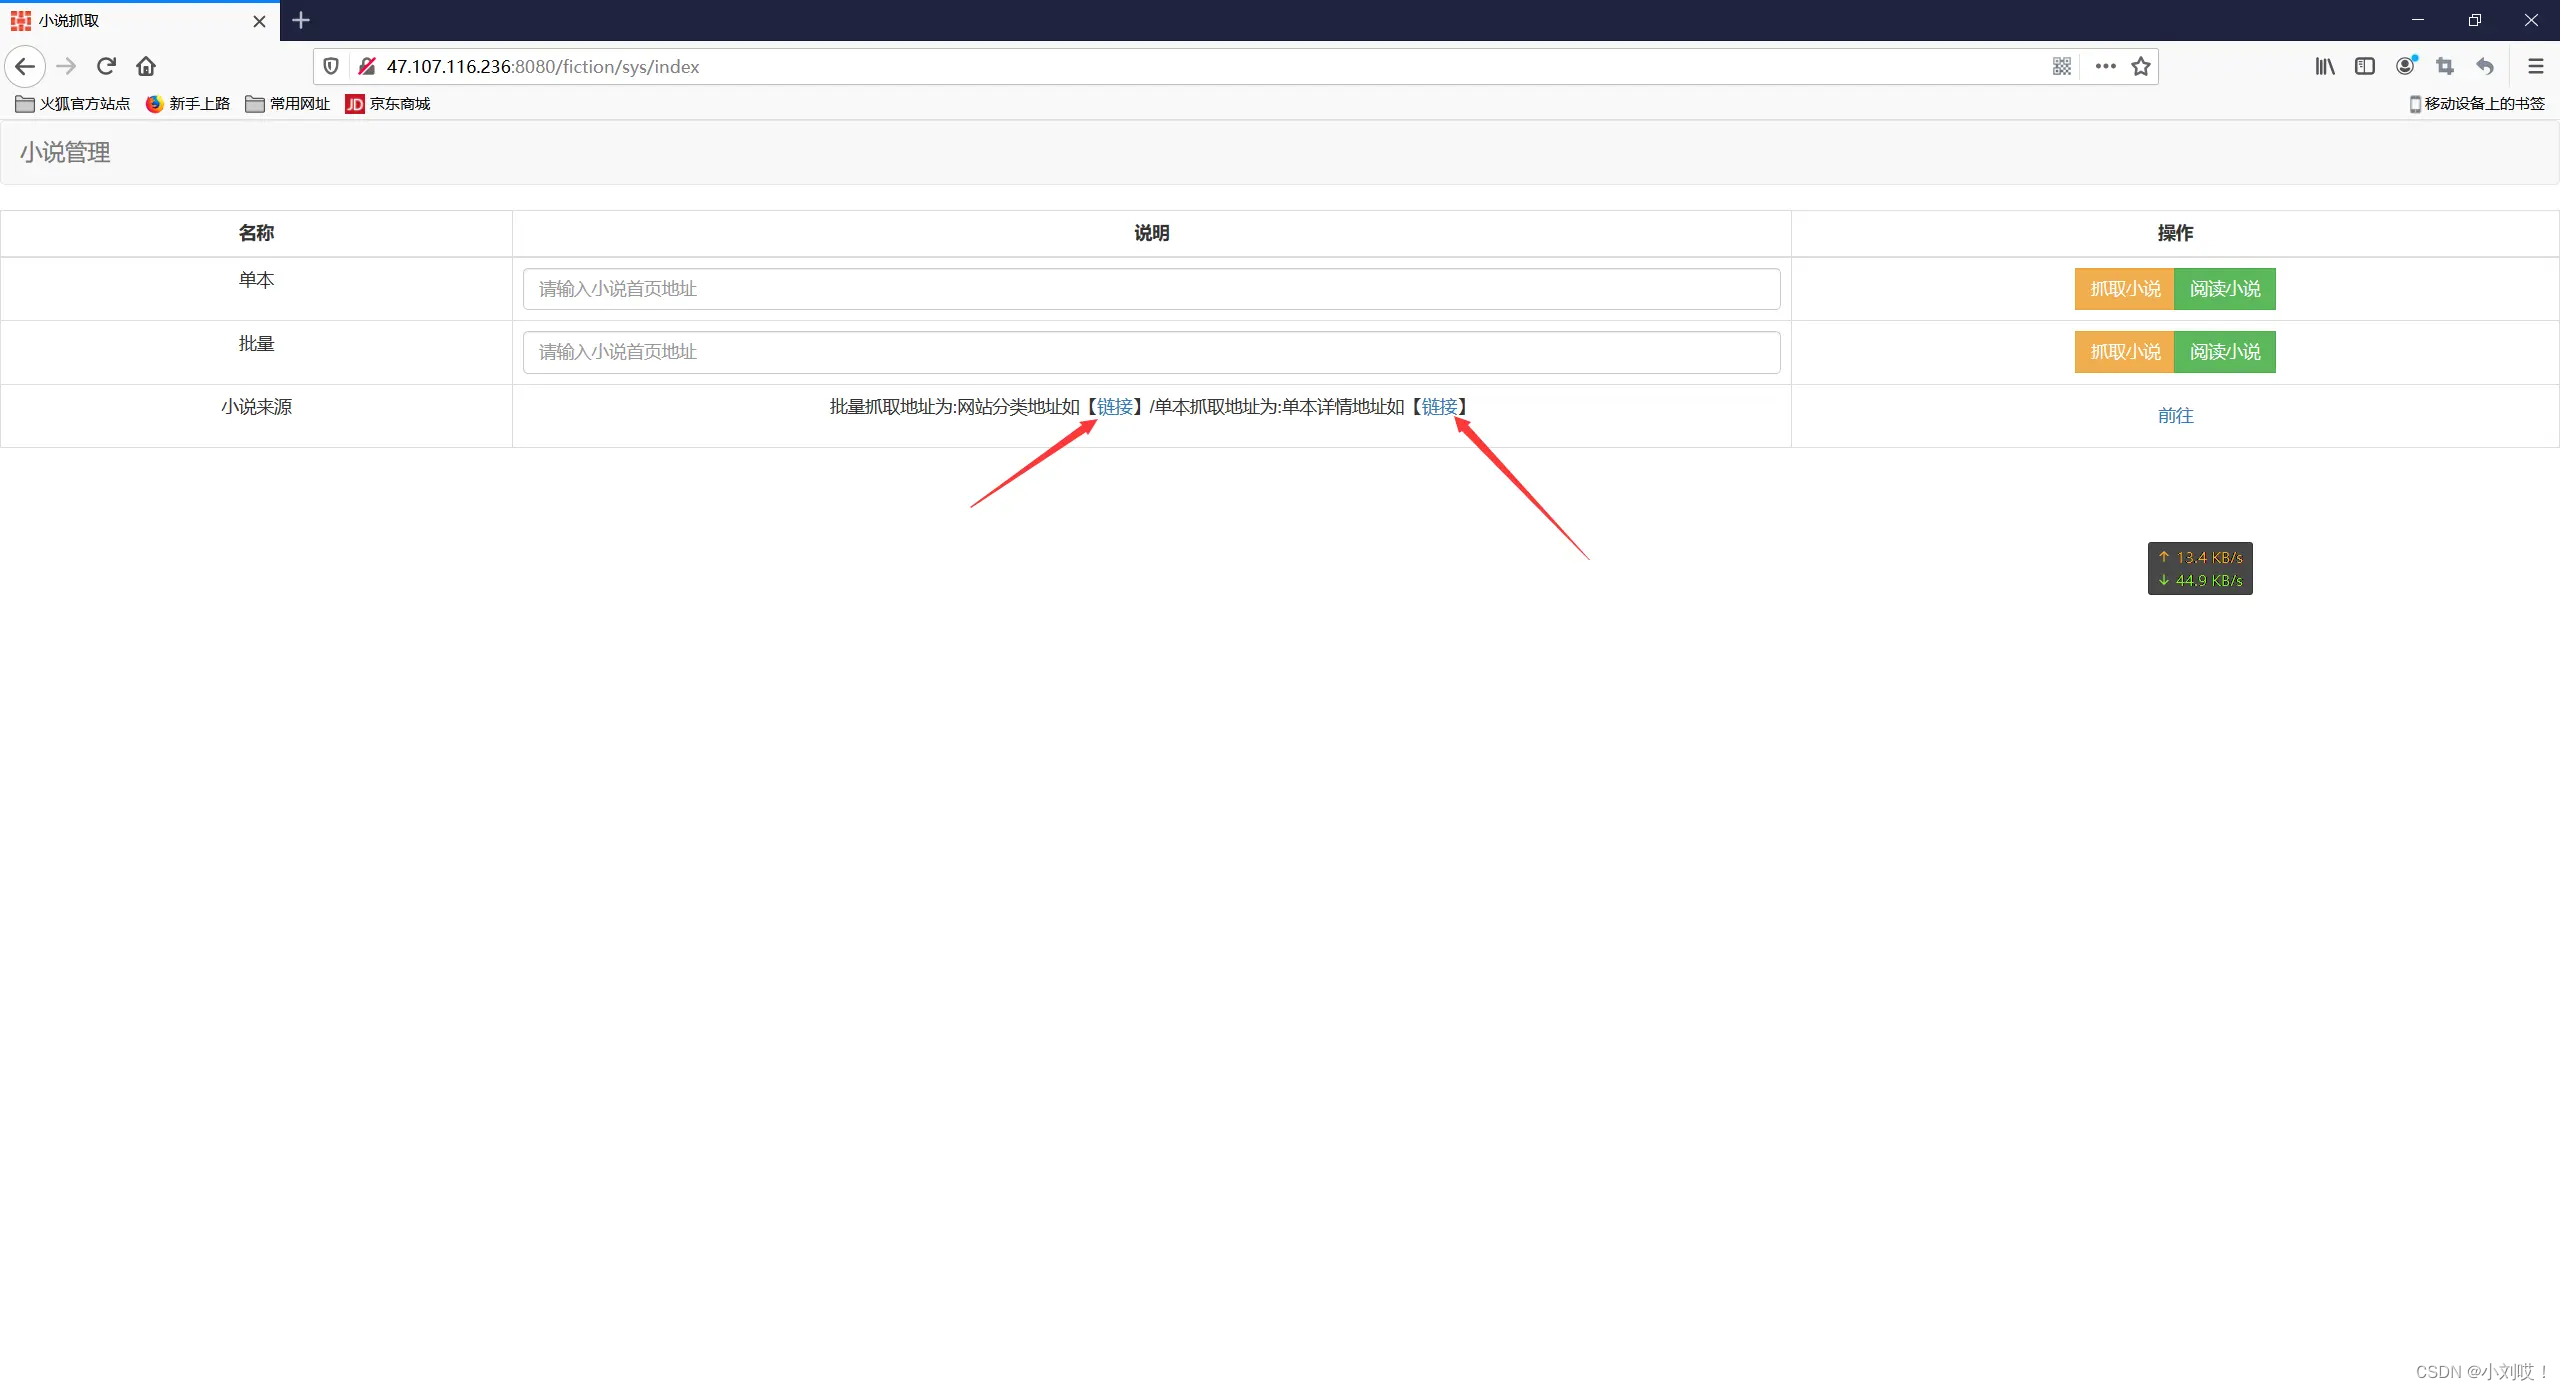
Task: Click 抓取小说 in the 批量 row
Action: (x=2124, y=352)
